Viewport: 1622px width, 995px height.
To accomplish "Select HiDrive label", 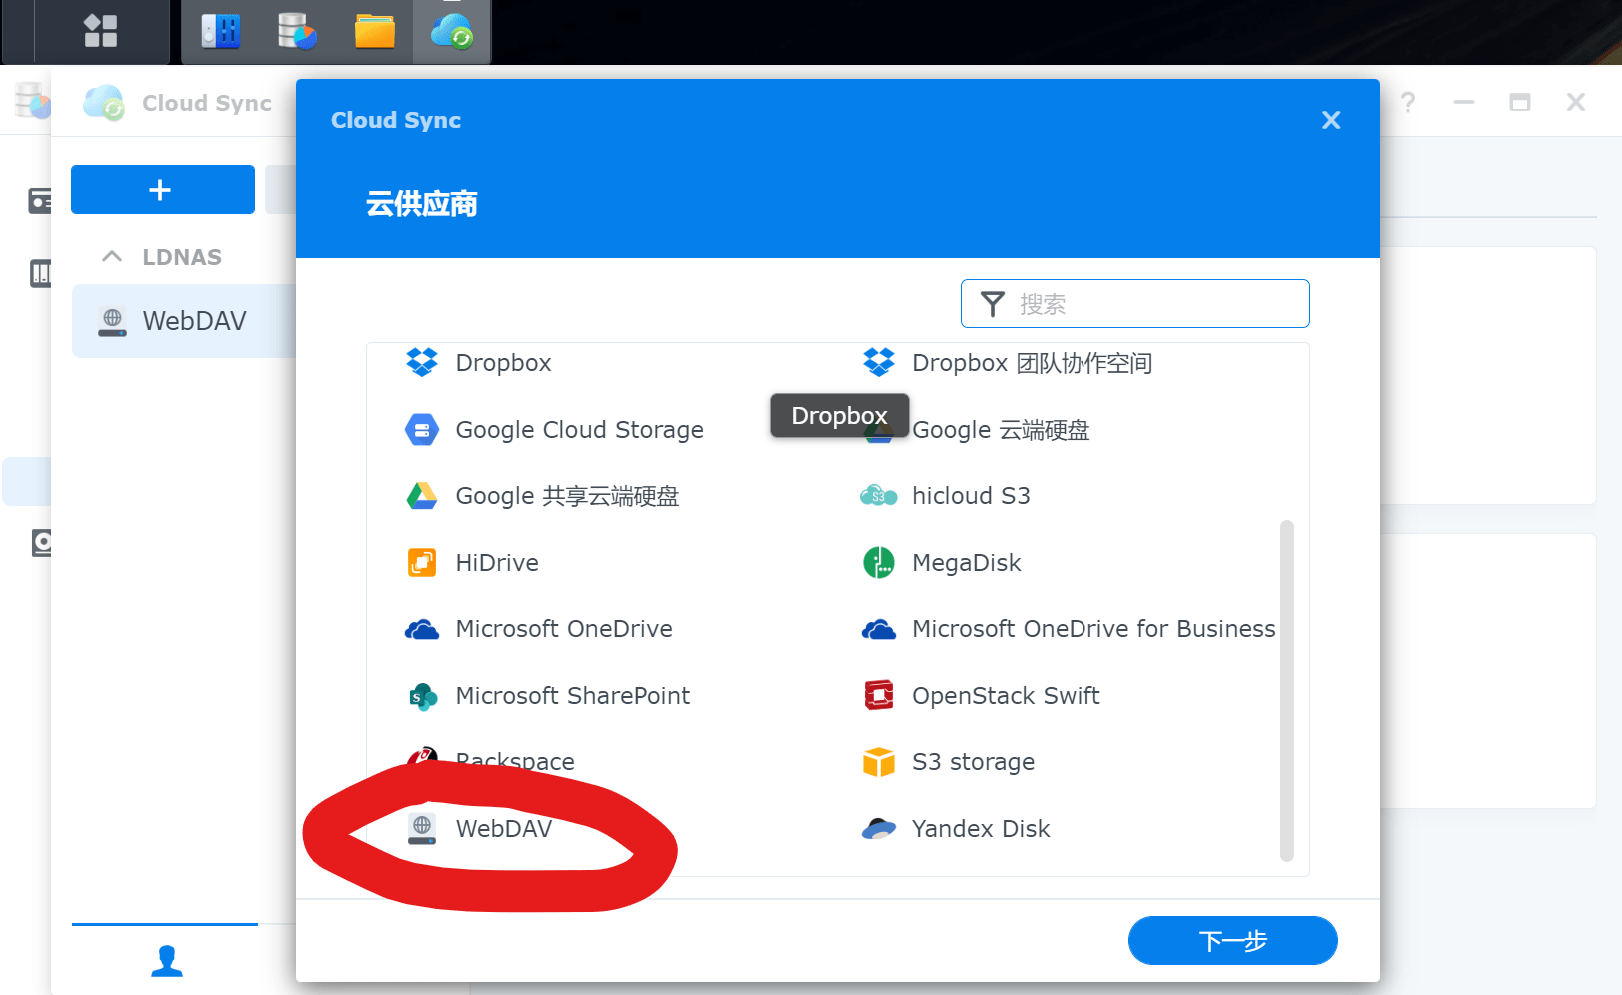I will [x=497, y=563].
